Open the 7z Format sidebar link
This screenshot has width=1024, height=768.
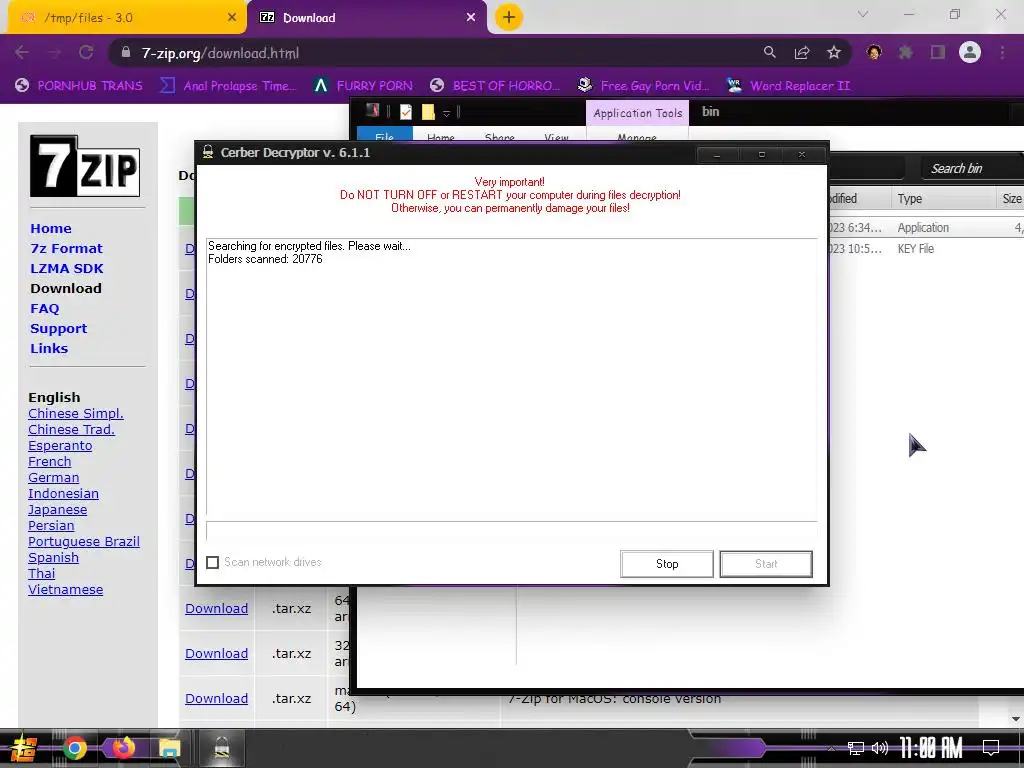click(x=67, y=248)
